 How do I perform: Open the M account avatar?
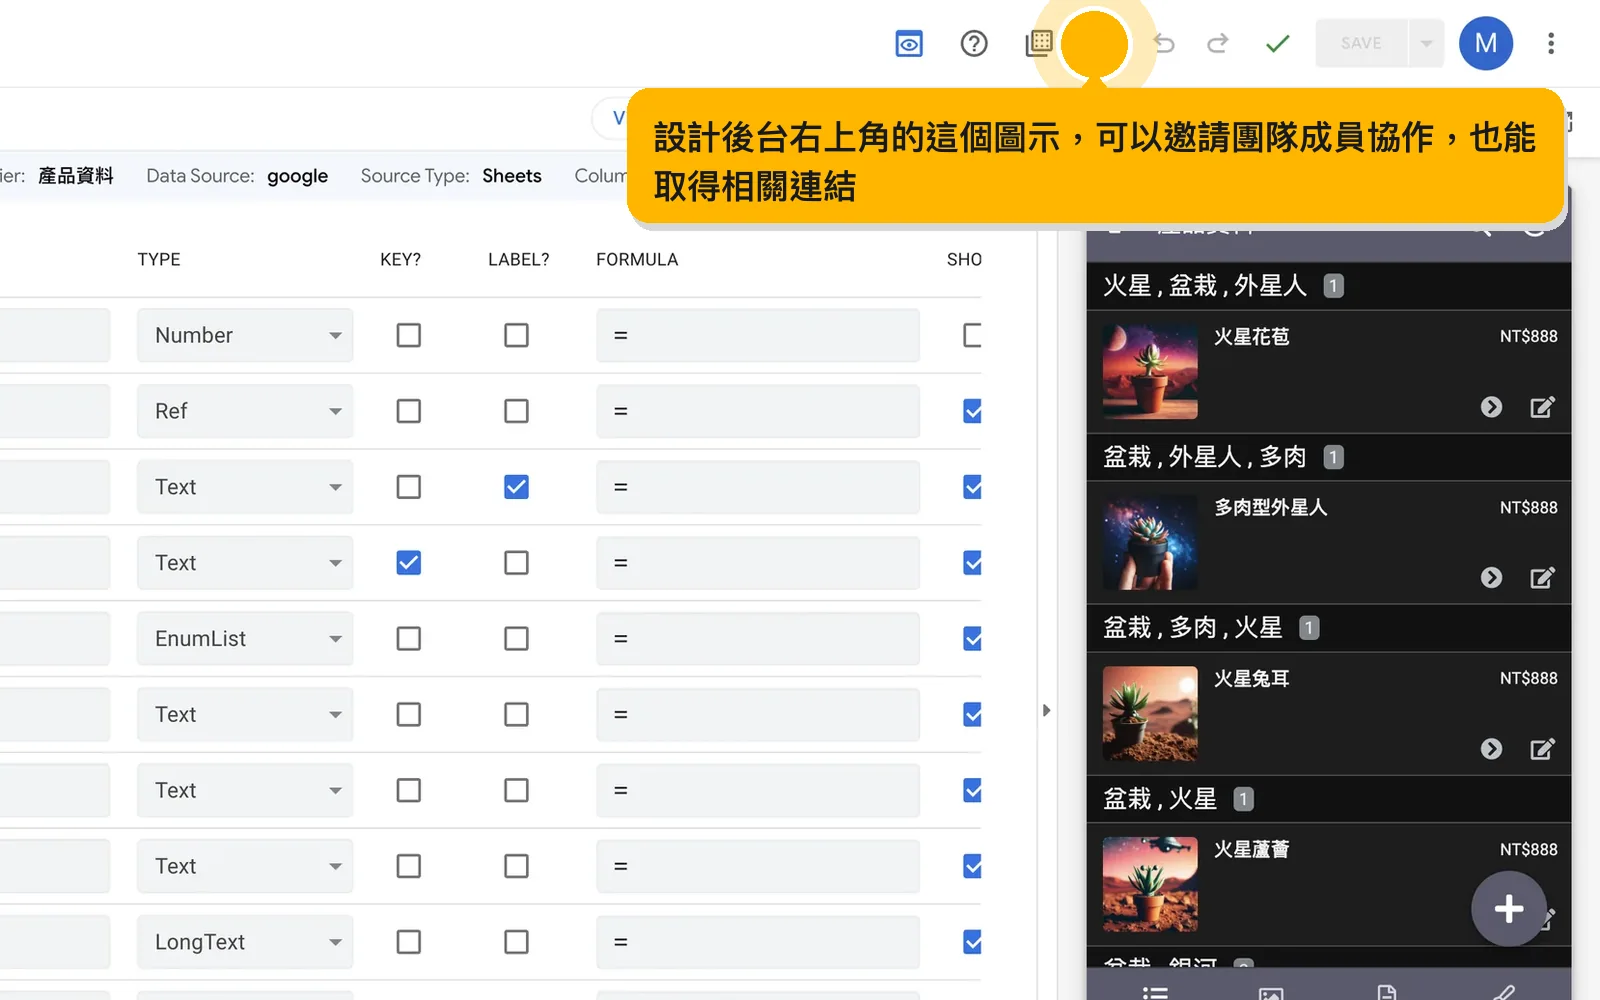tap(1486, 44)
